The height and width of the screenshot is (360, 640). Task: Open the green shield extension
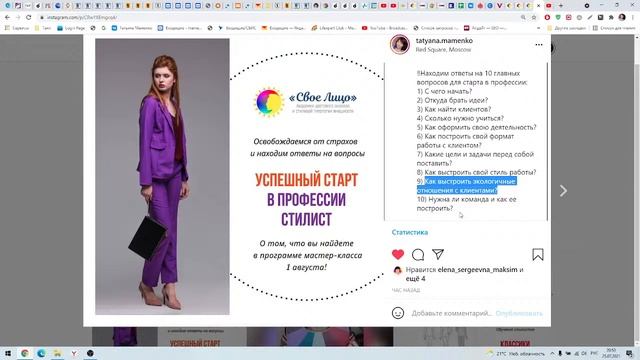tap(558, 18)
